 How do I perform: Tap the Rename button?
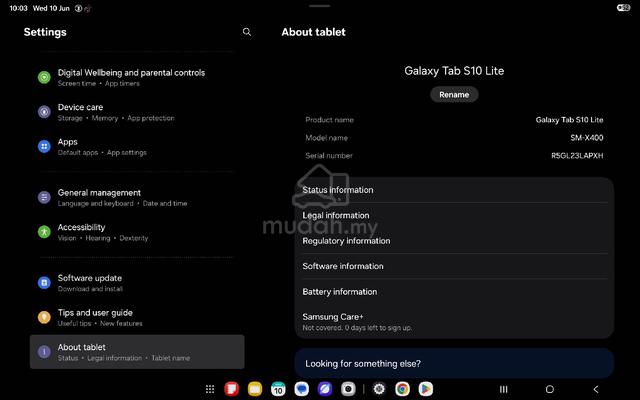454,95
